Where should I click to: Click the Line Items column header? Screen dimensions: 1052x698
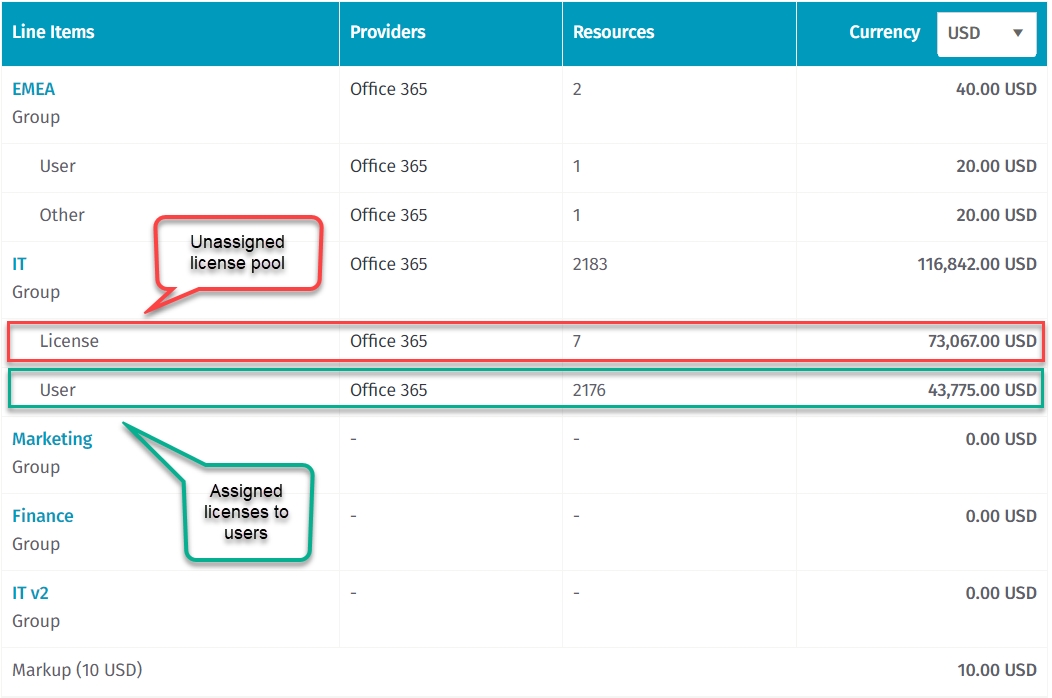click(x=53, y=32)
